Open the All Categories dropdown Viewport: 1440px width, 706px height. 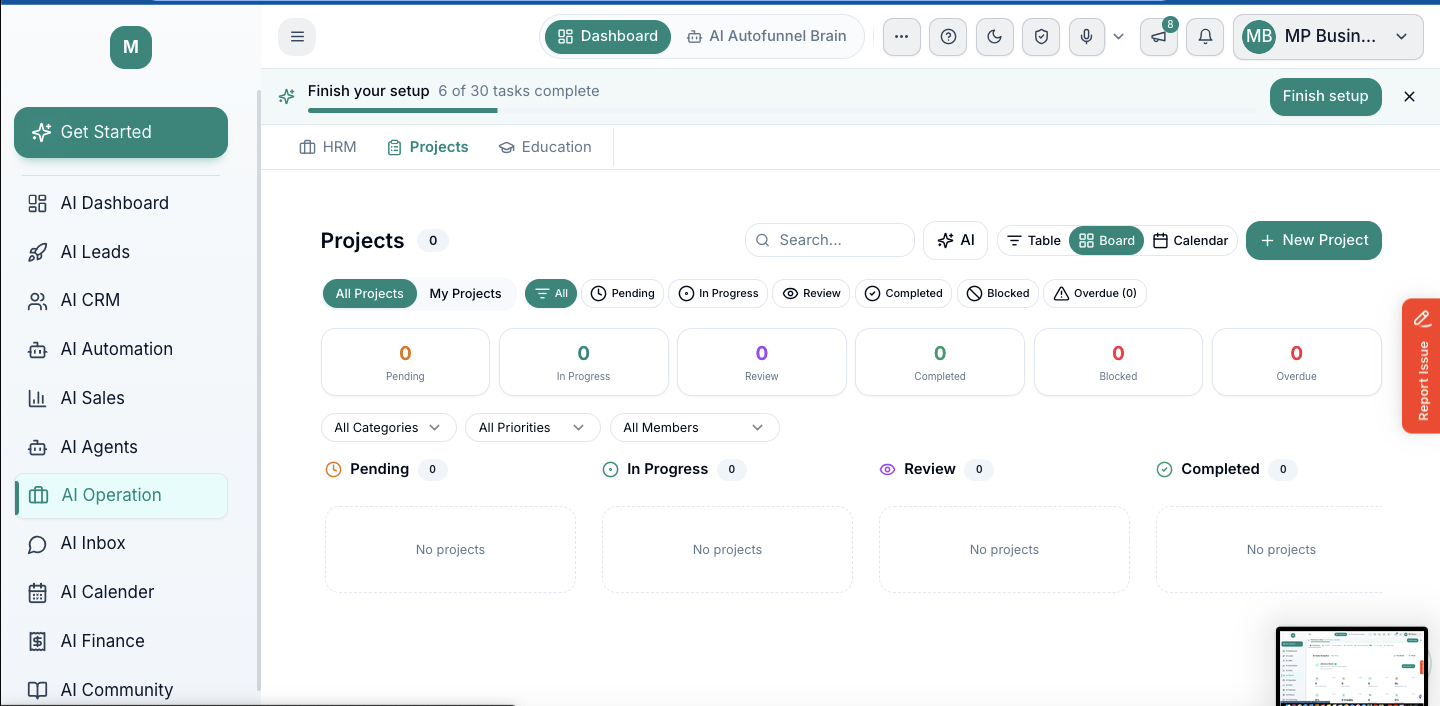[x=388, y=428]
